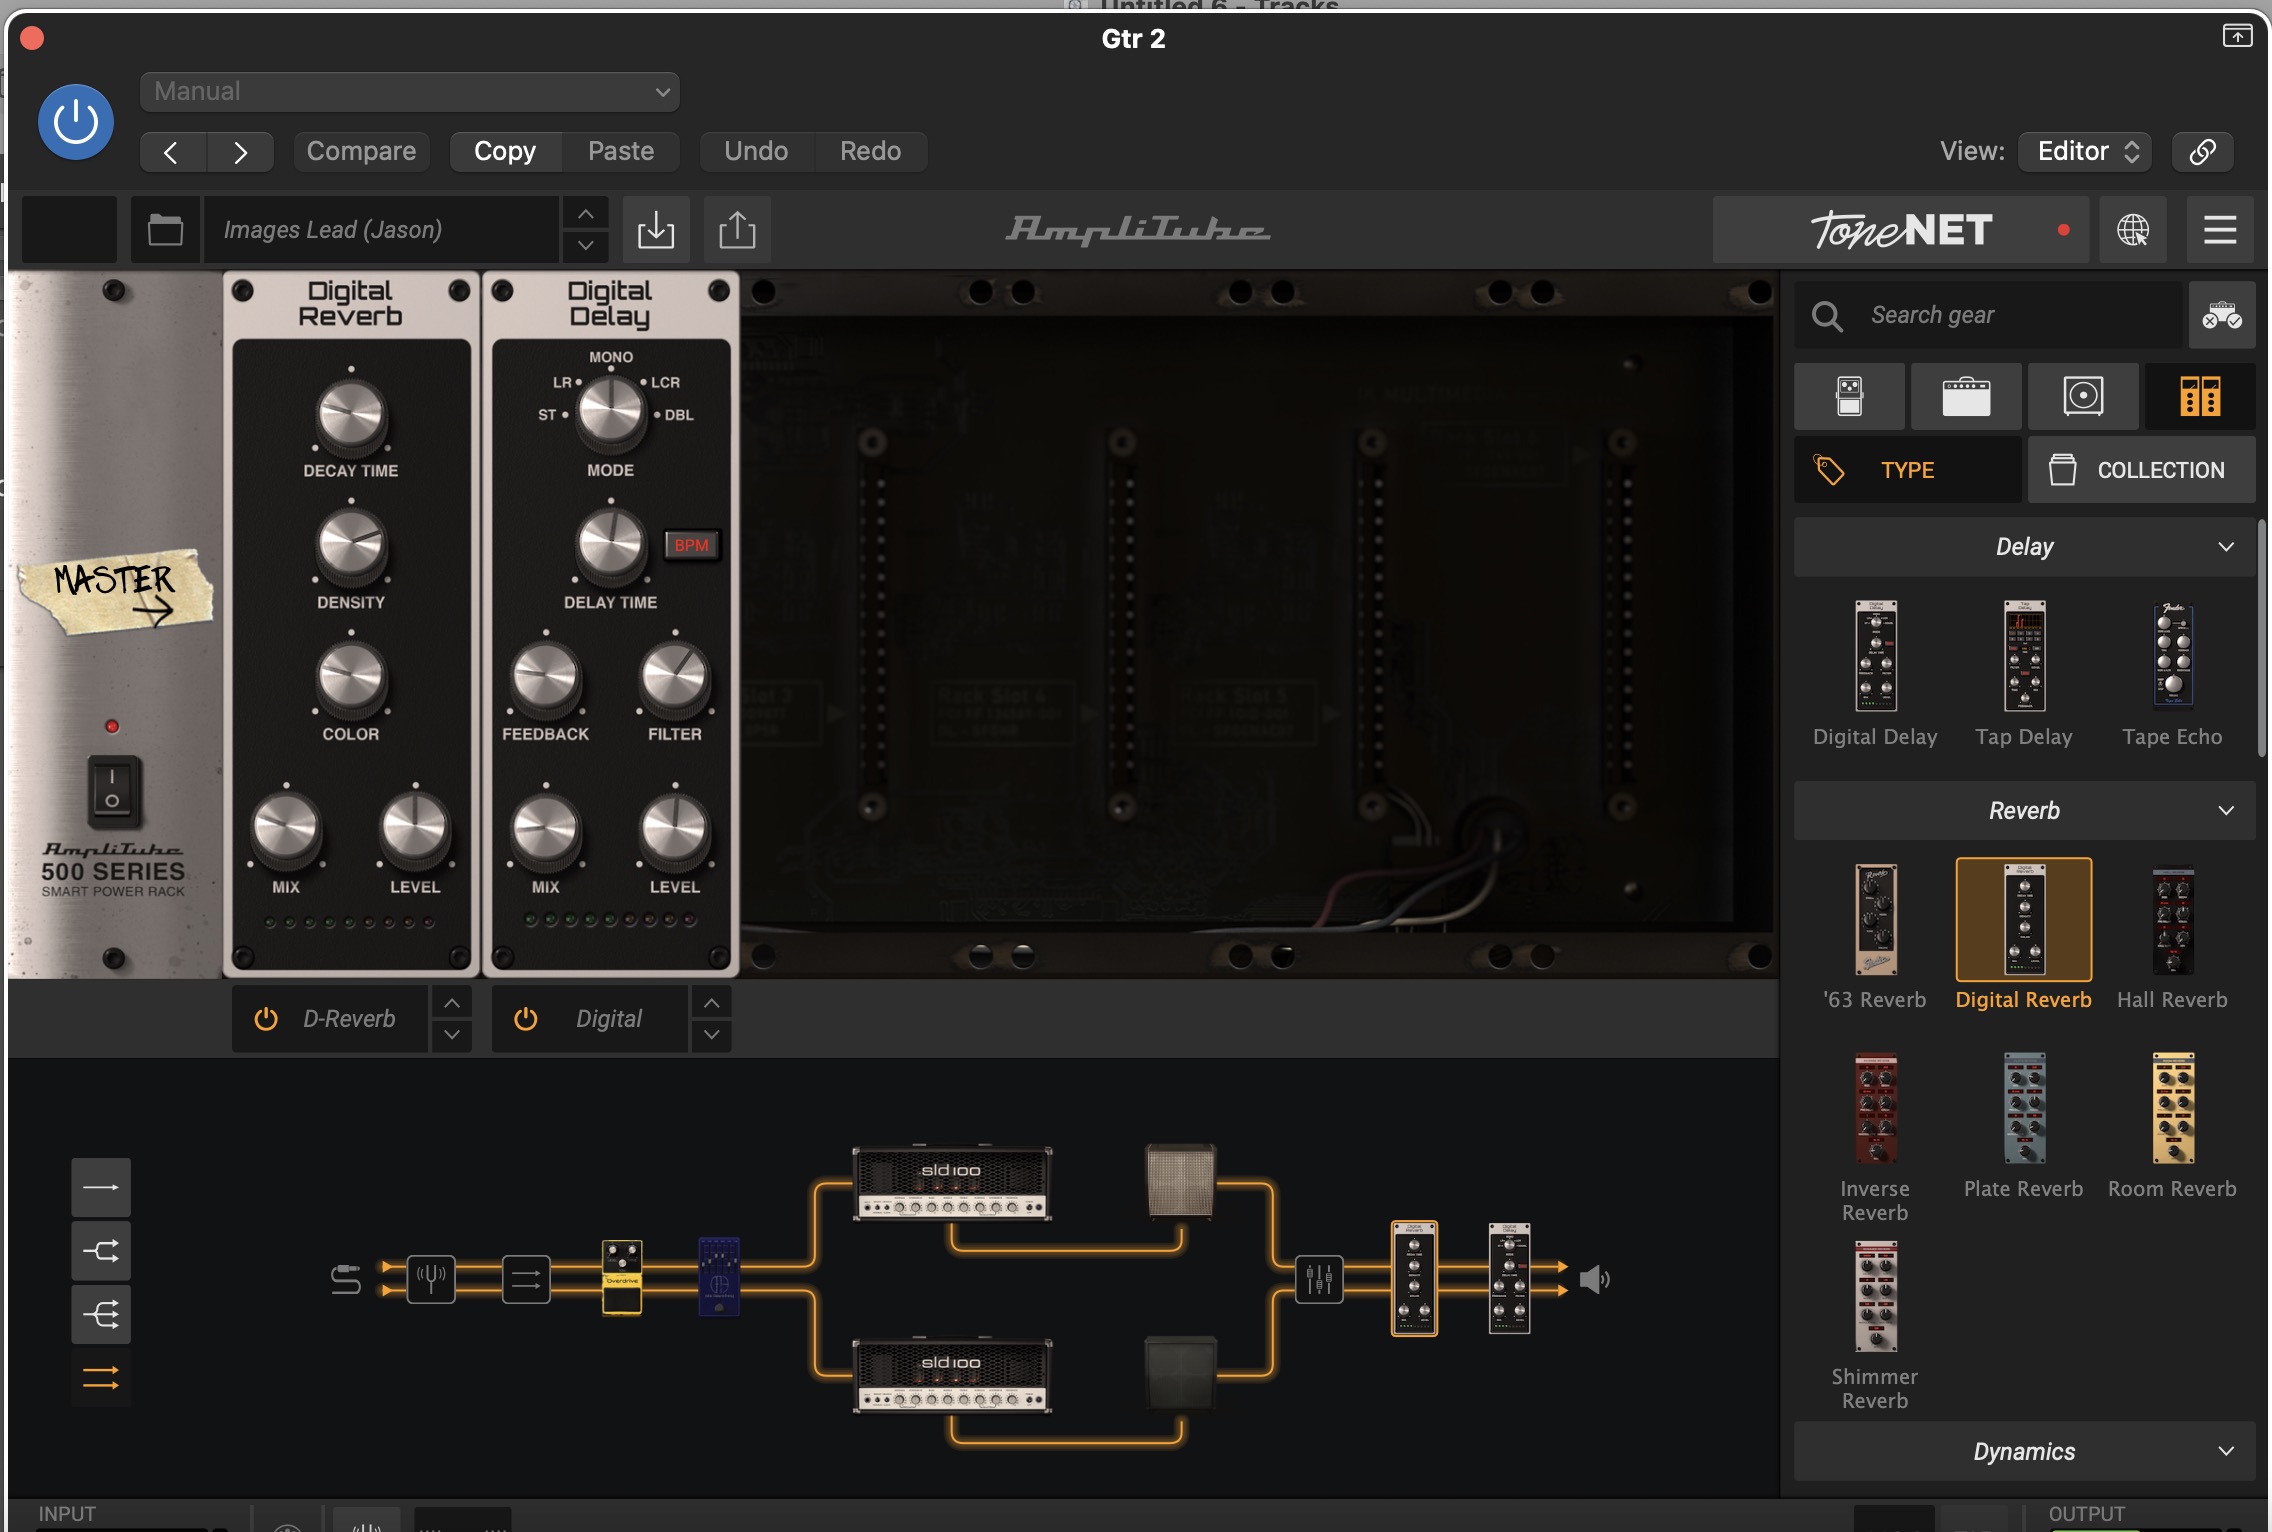
Task: Click the tuner block in signal chain
Action: (431, 1279)
